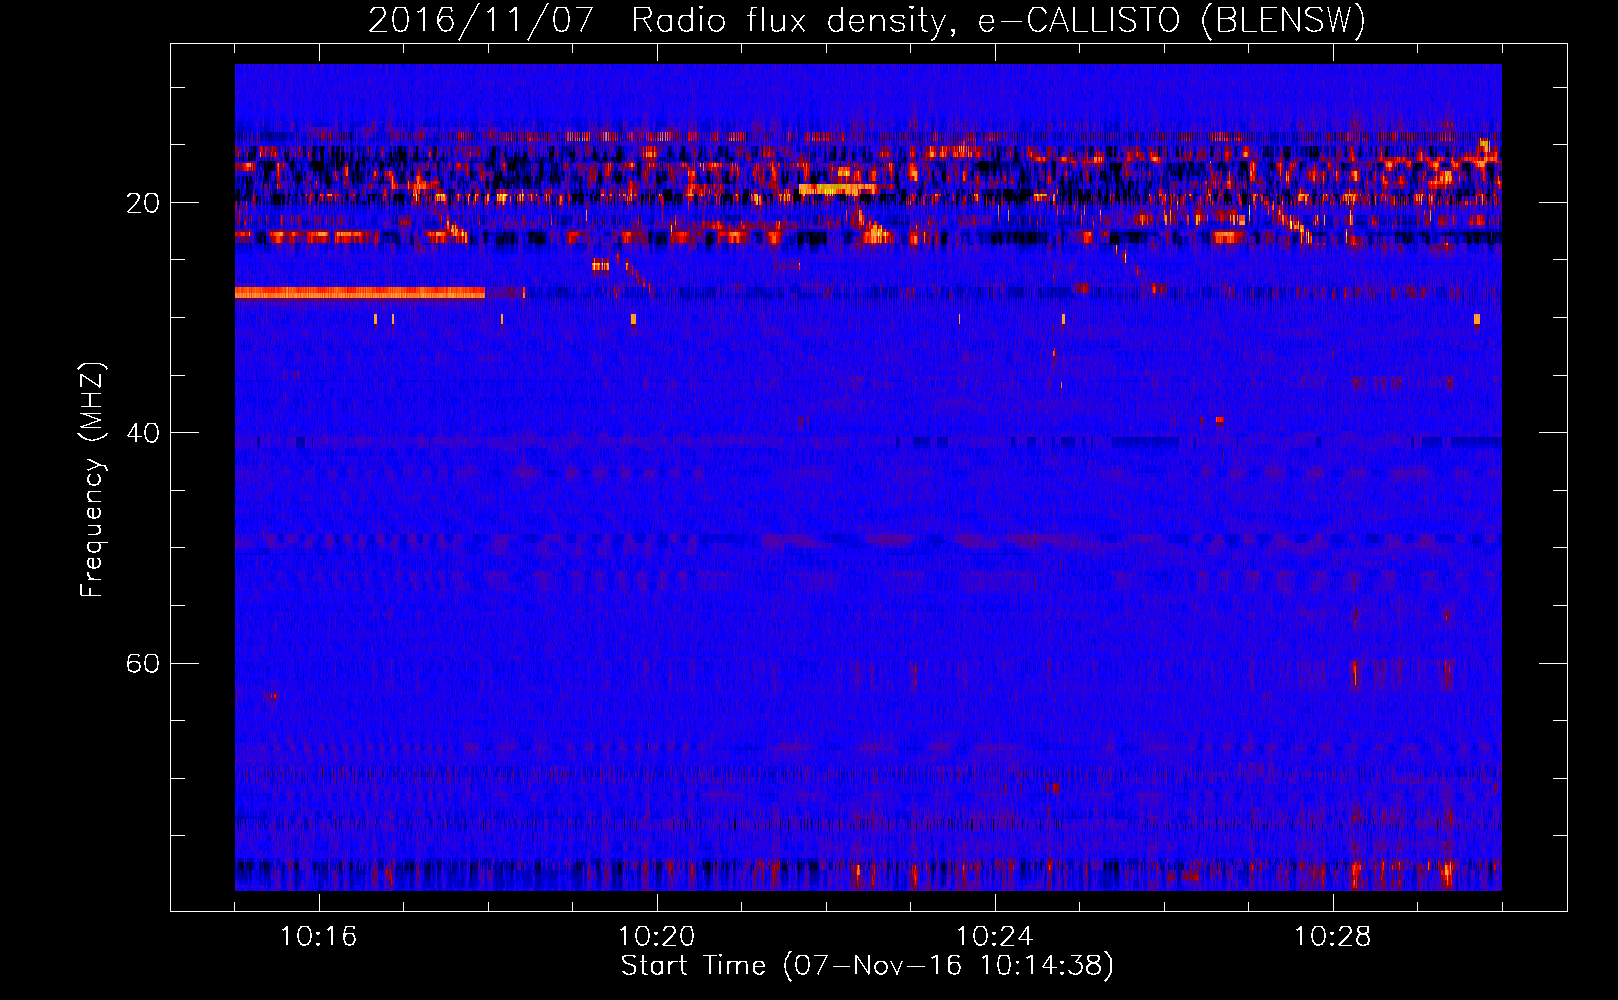Click the 20 MHz frequency tick label

tap(143, 203)
